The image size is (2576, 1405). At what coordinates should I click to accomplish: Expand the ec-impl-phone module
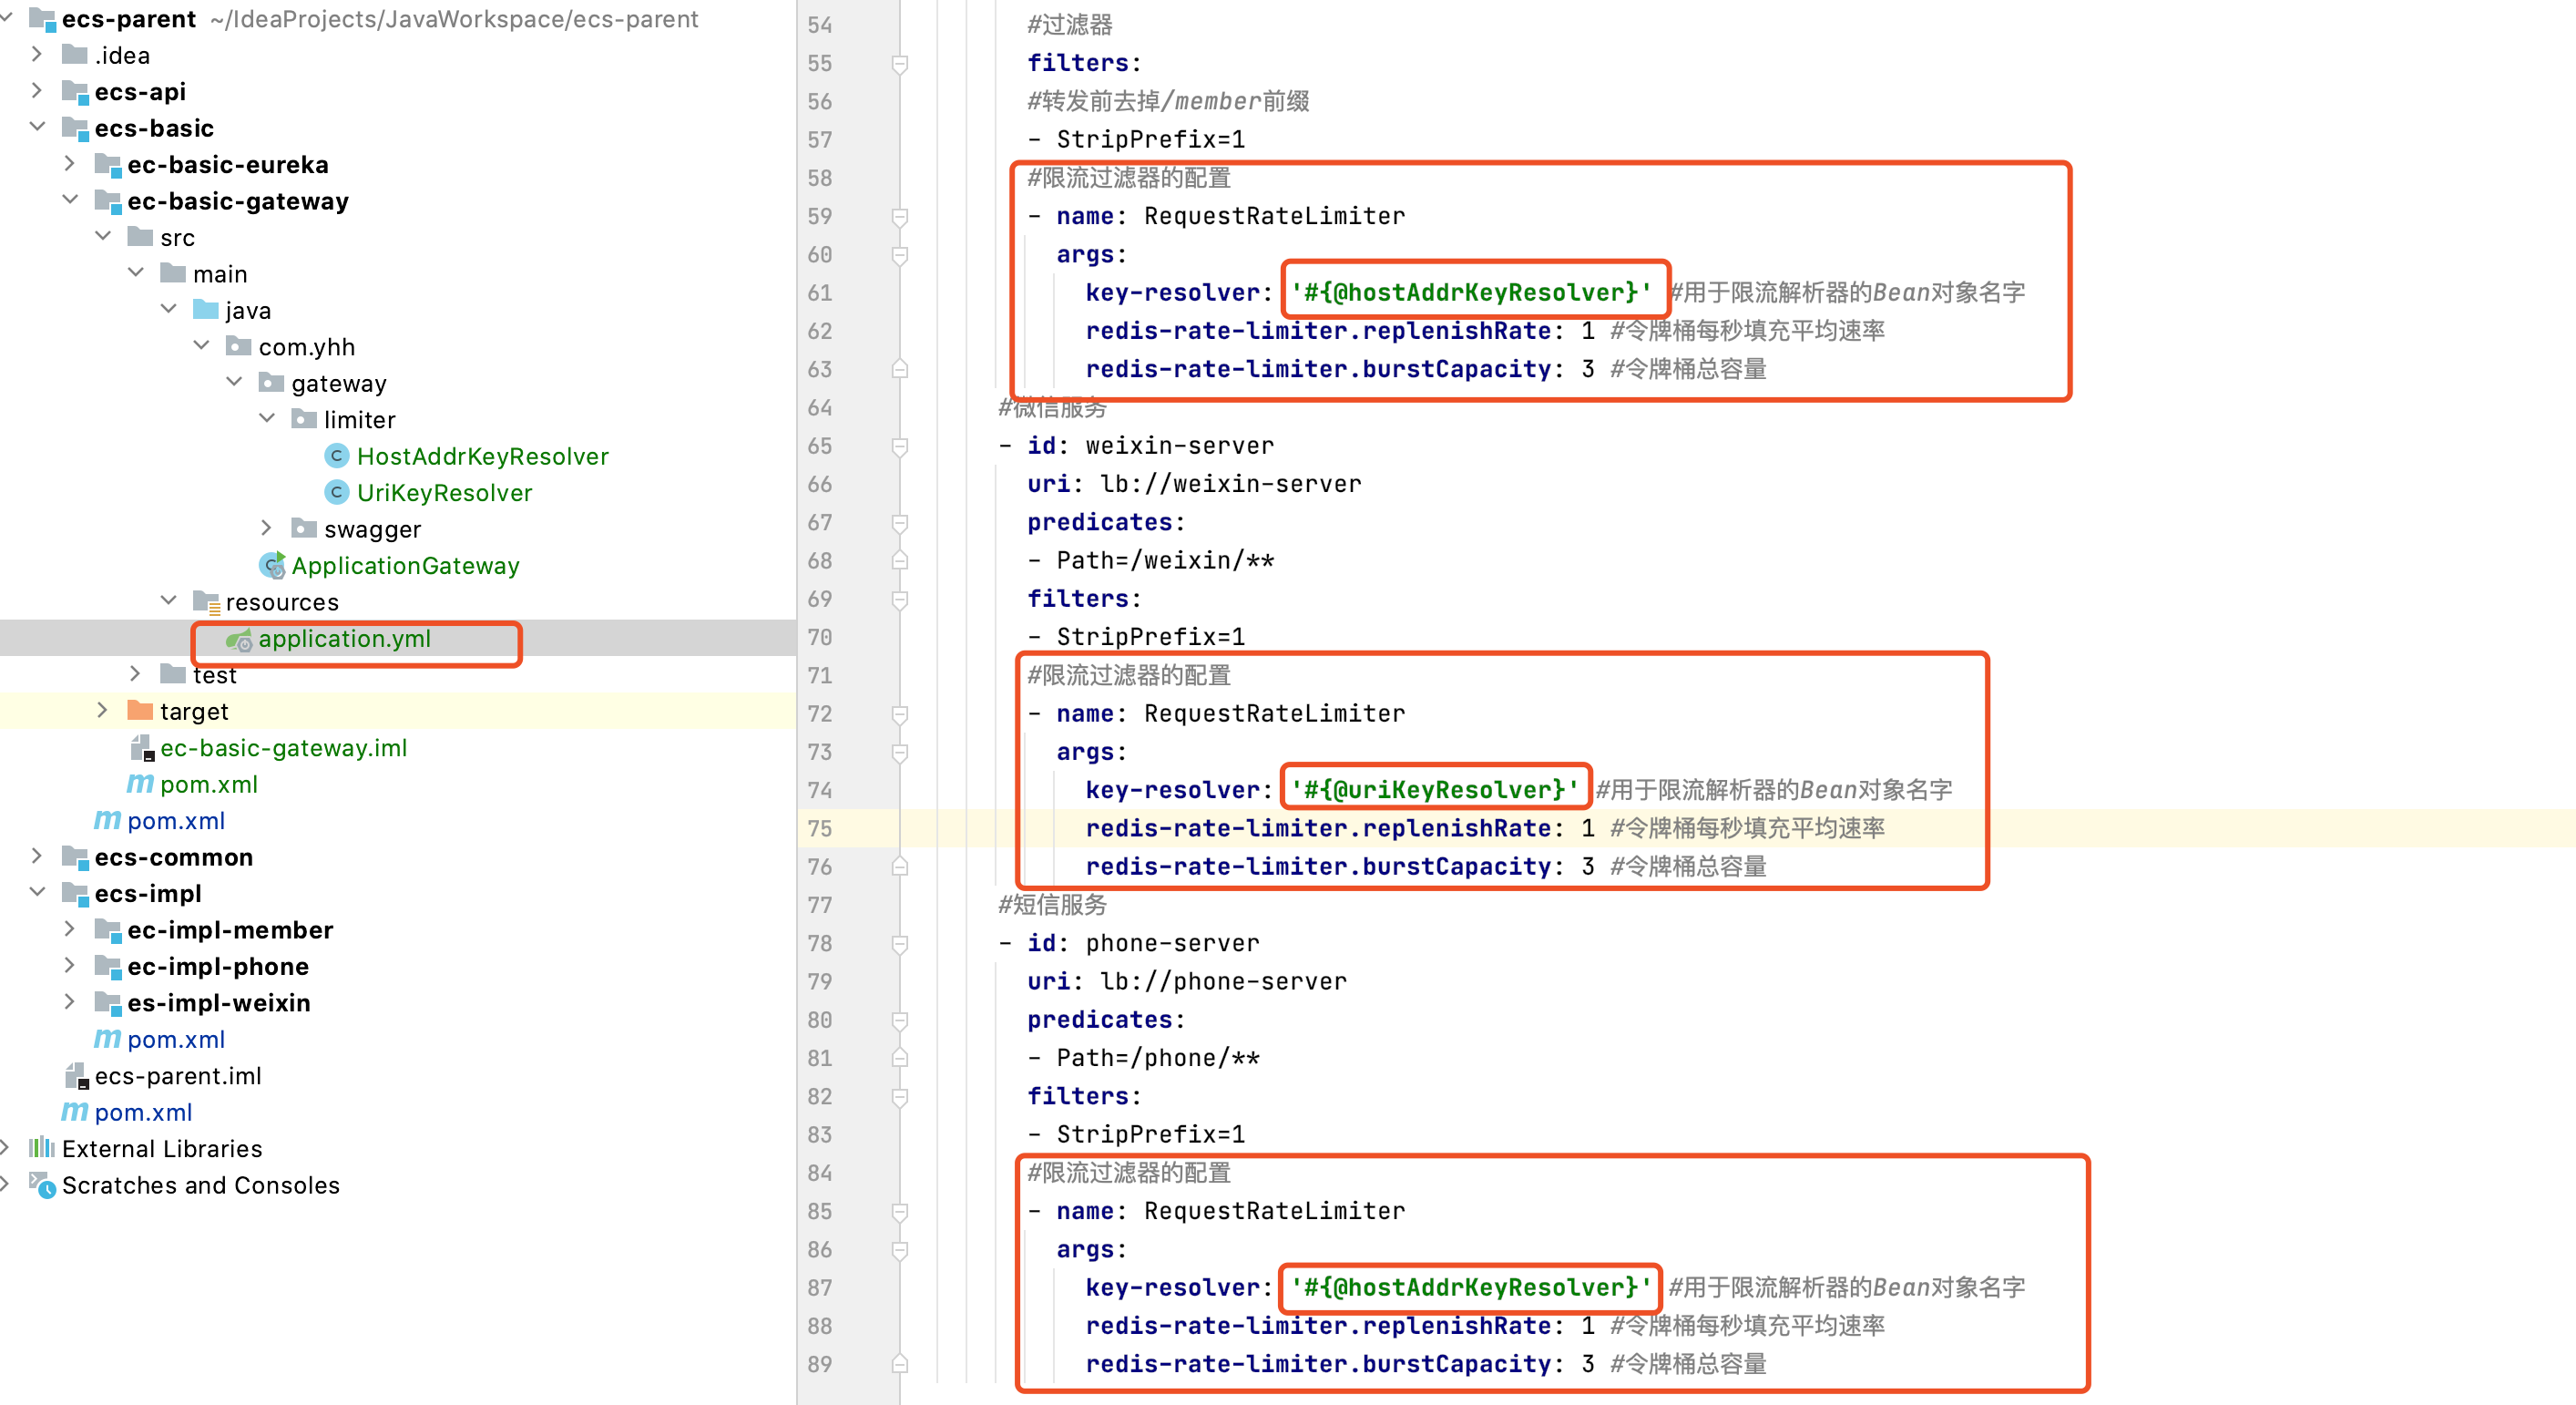click(70, 966)
